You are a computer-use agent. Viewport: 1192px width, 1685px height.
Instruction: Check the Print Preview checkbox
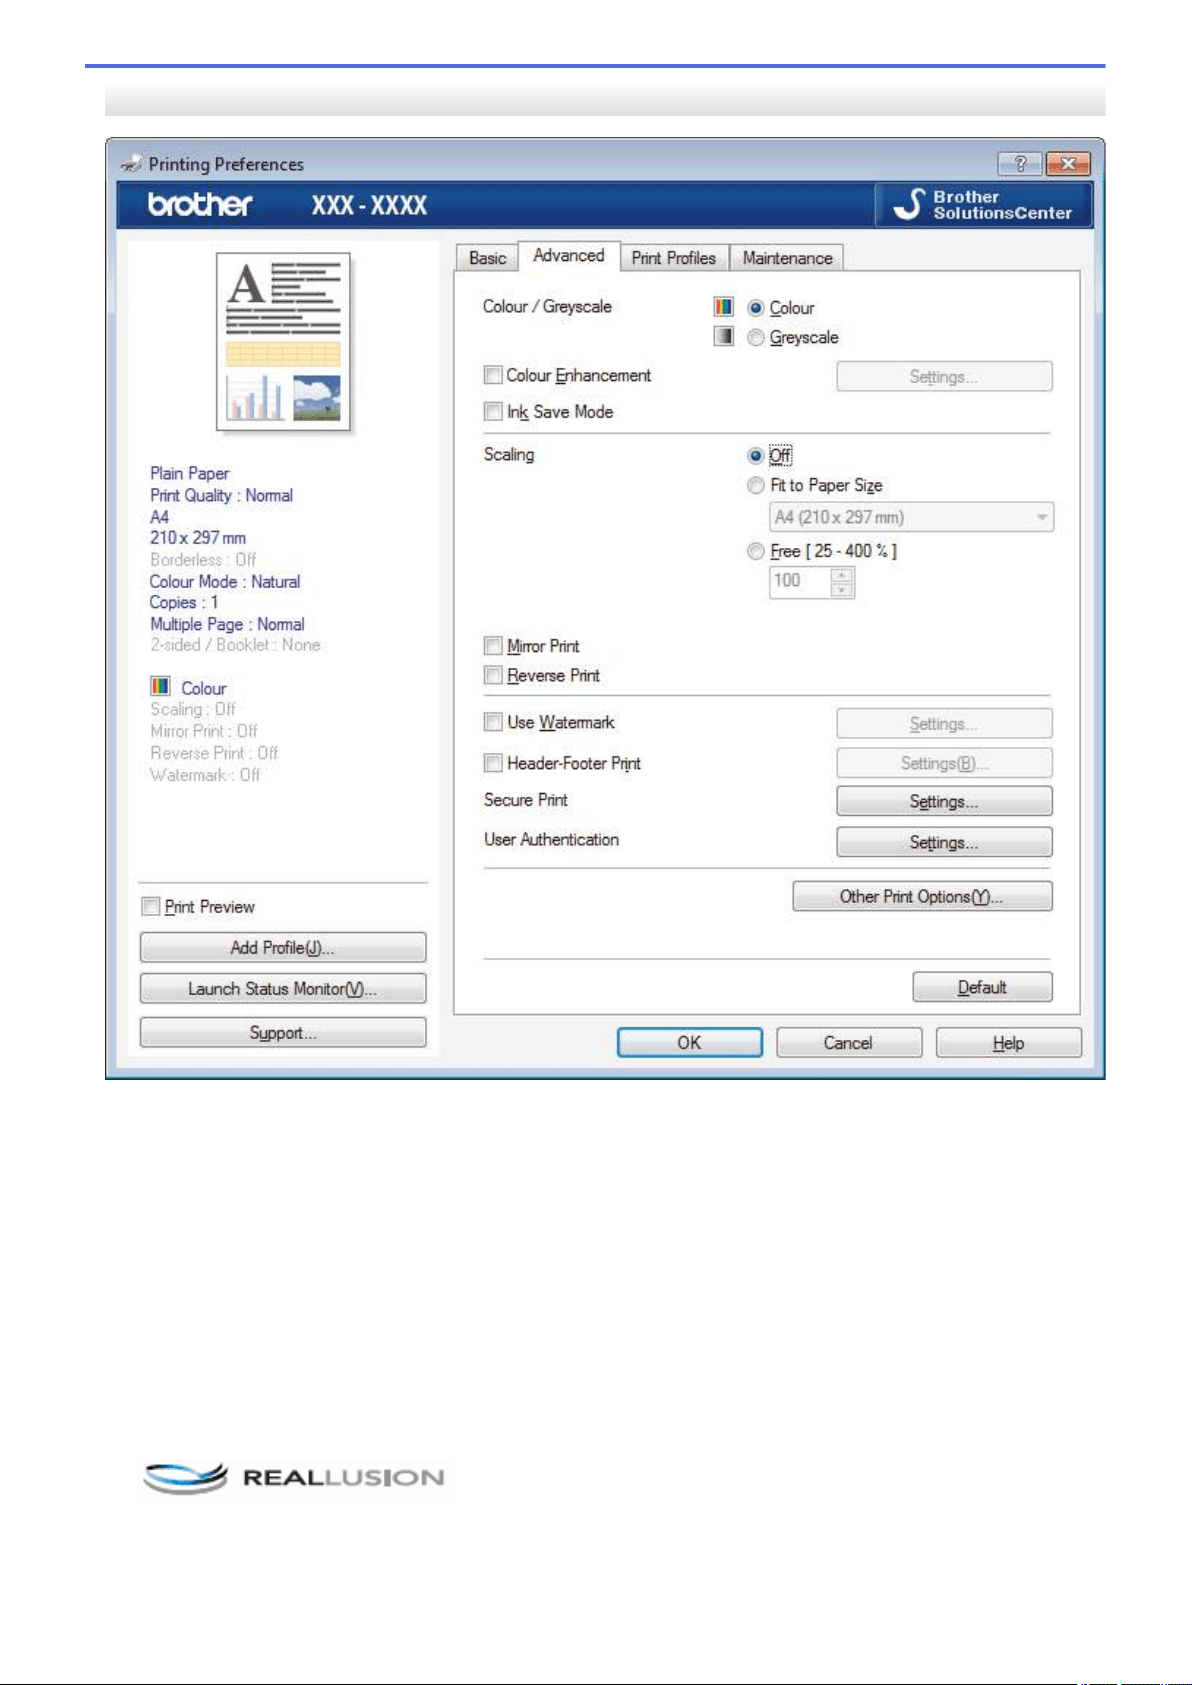click(x=151, y=906)
